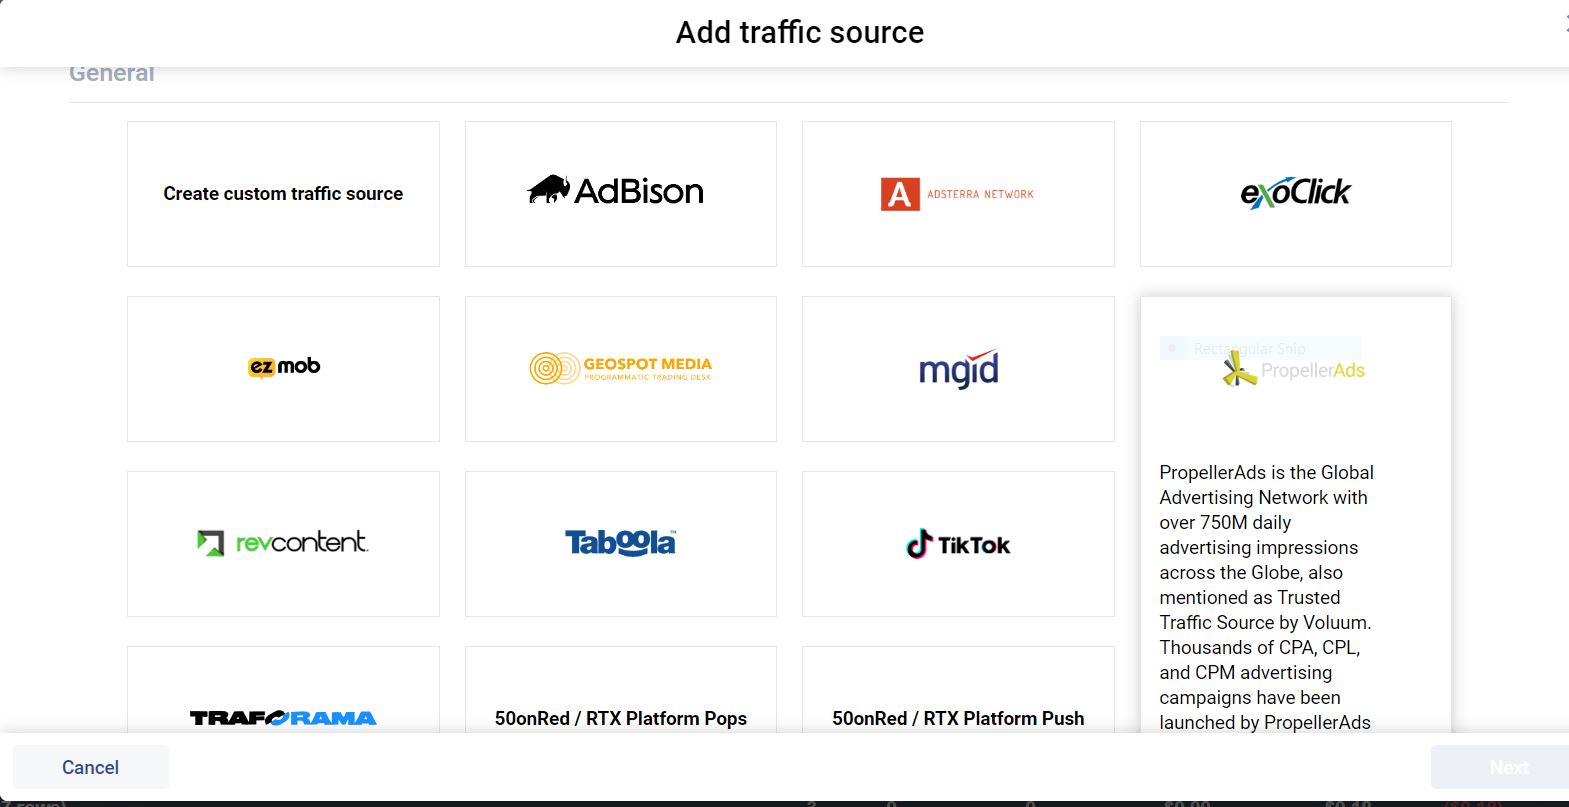This screenshot has width=1569, height=807.
Task: Select the Geospot Media traffic source
Action: tap(621, 369)
